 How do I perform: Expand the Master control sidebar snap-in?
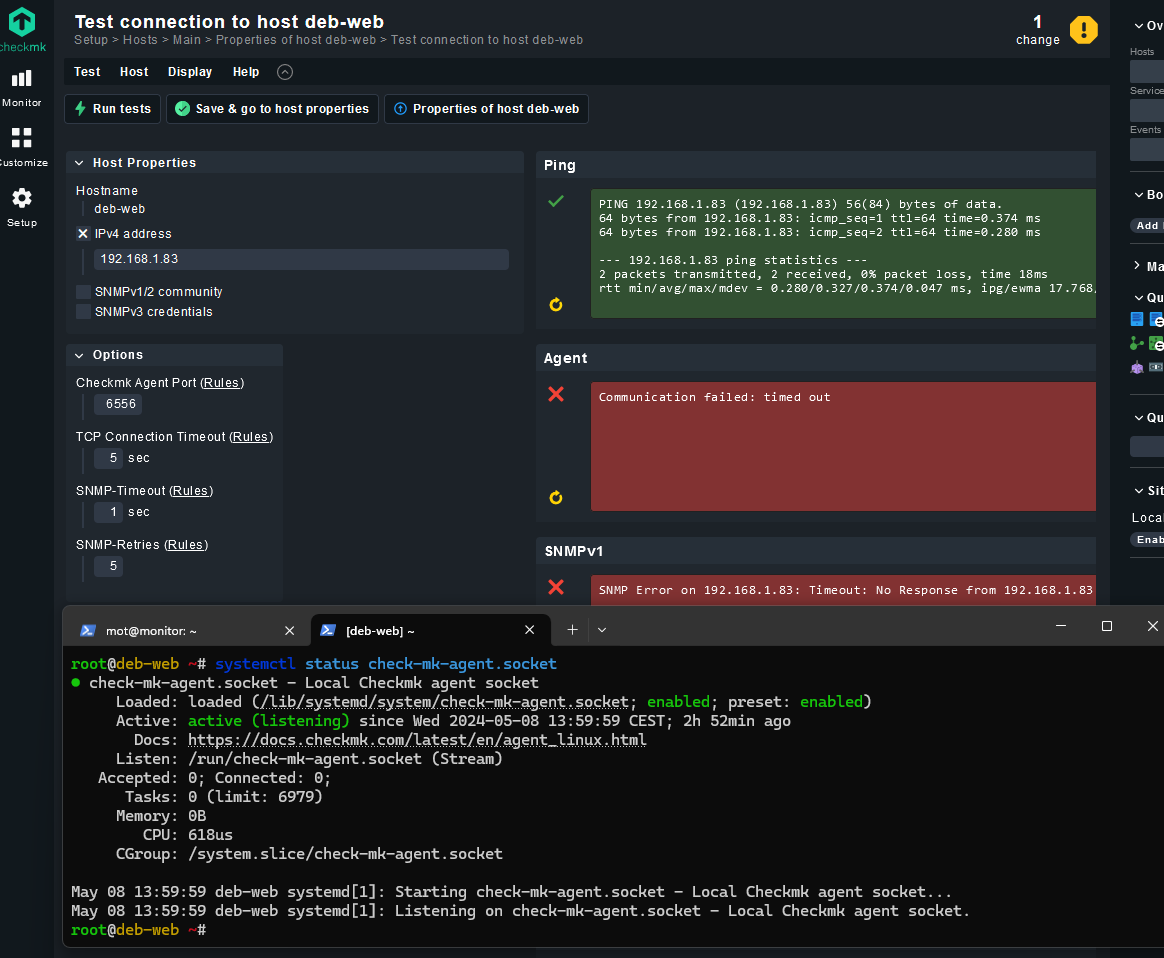click(1137, 266)
